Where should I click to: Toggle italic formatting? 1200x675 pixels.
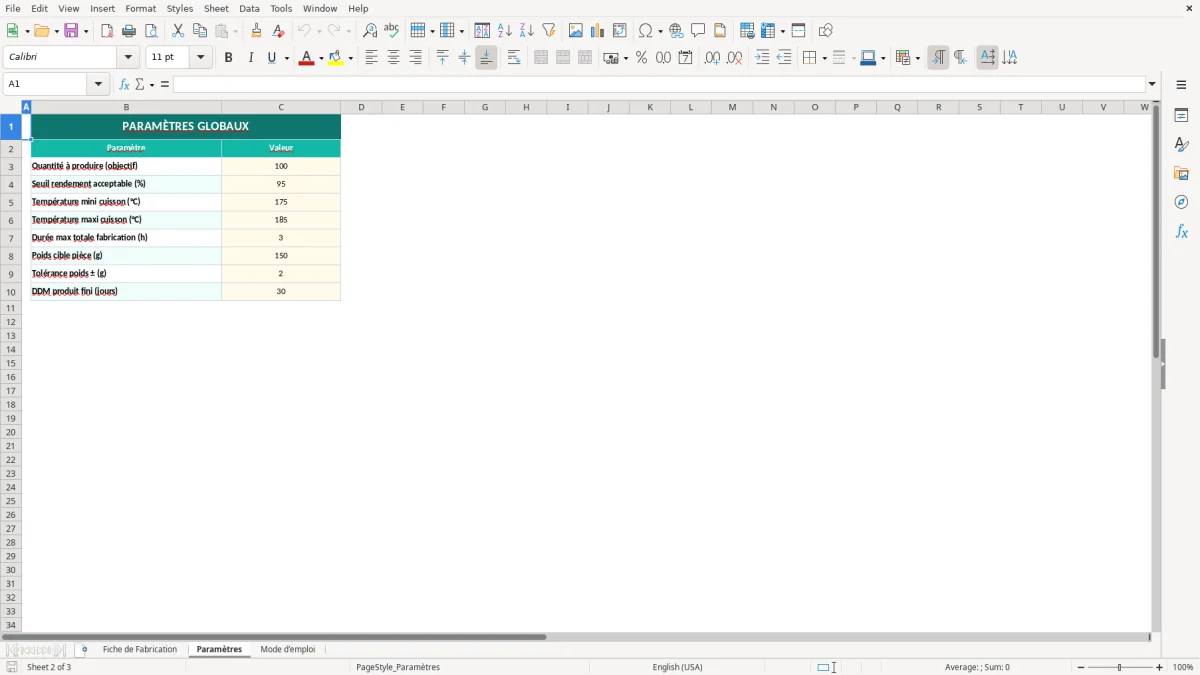[x=251, y=58]
